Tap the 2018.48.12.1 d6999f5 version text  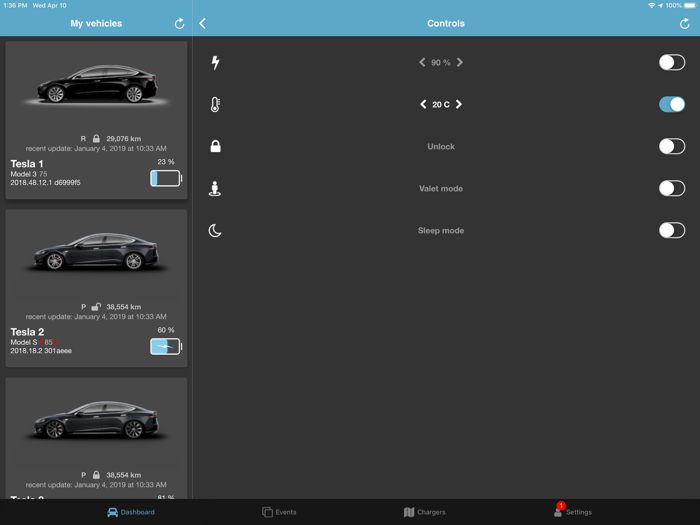click(x=46, y=183)
